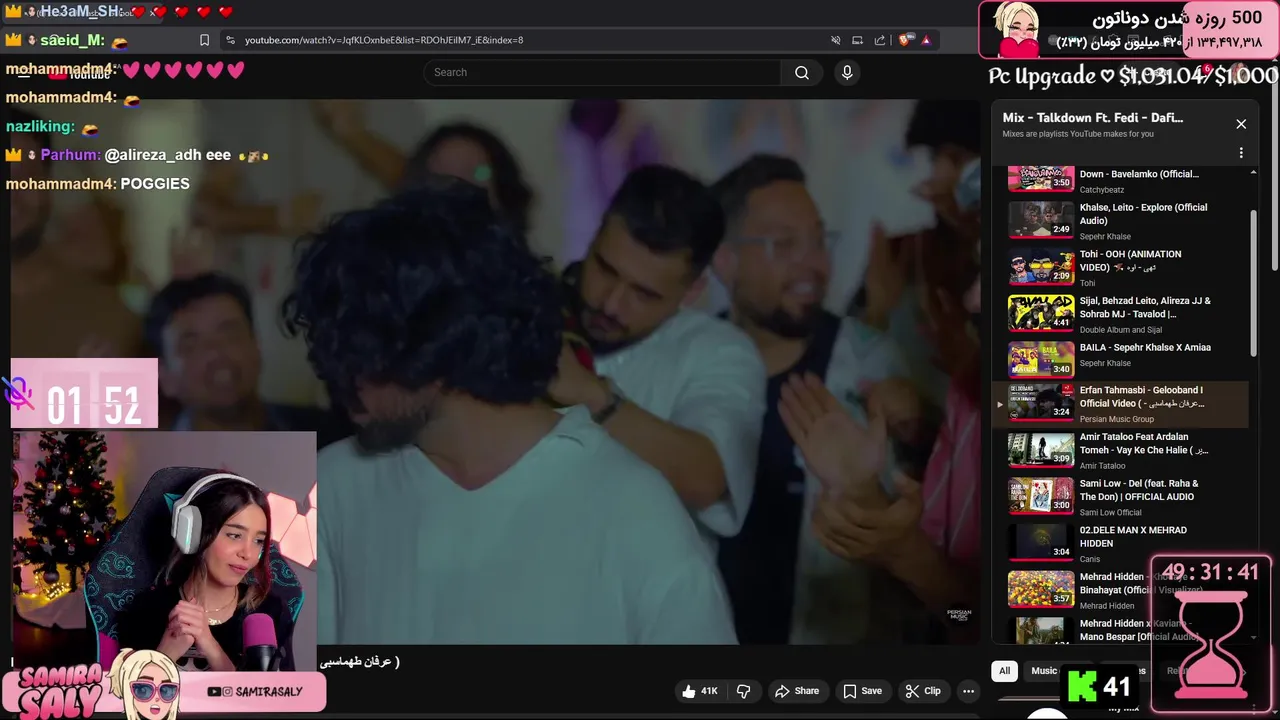Select the All filter chip

1005,671
